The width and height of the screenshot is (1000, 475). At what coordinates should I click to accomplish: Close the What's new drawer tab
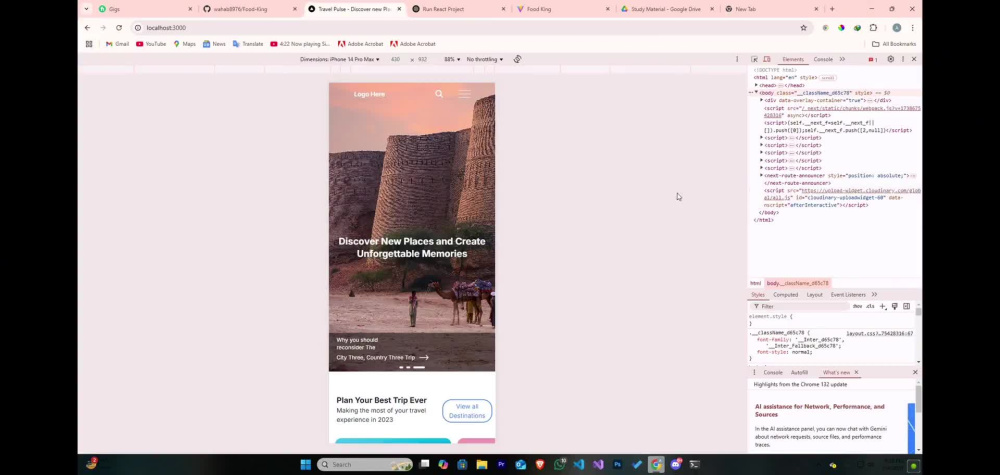856,372
